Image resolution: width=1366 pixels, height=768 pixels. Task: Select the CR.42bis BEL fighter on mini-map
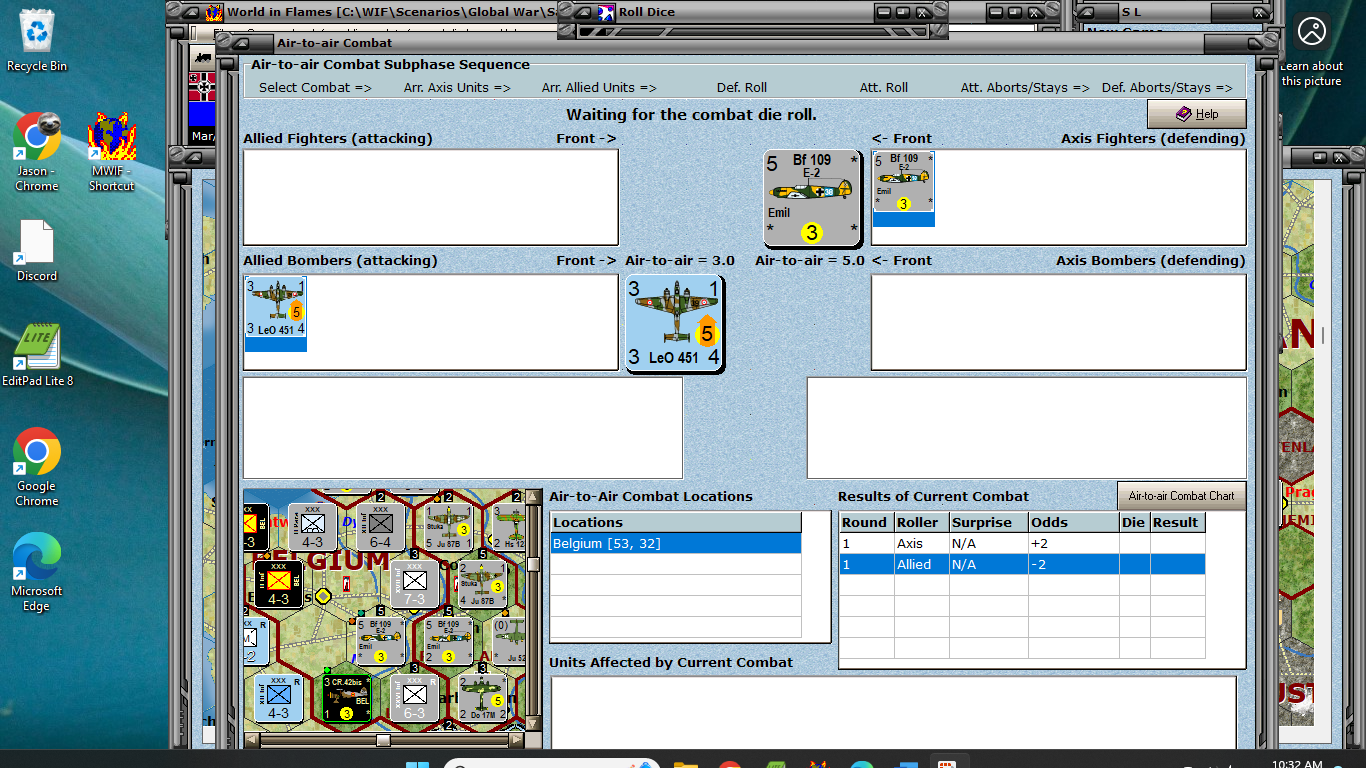click(x=346, y=698)
